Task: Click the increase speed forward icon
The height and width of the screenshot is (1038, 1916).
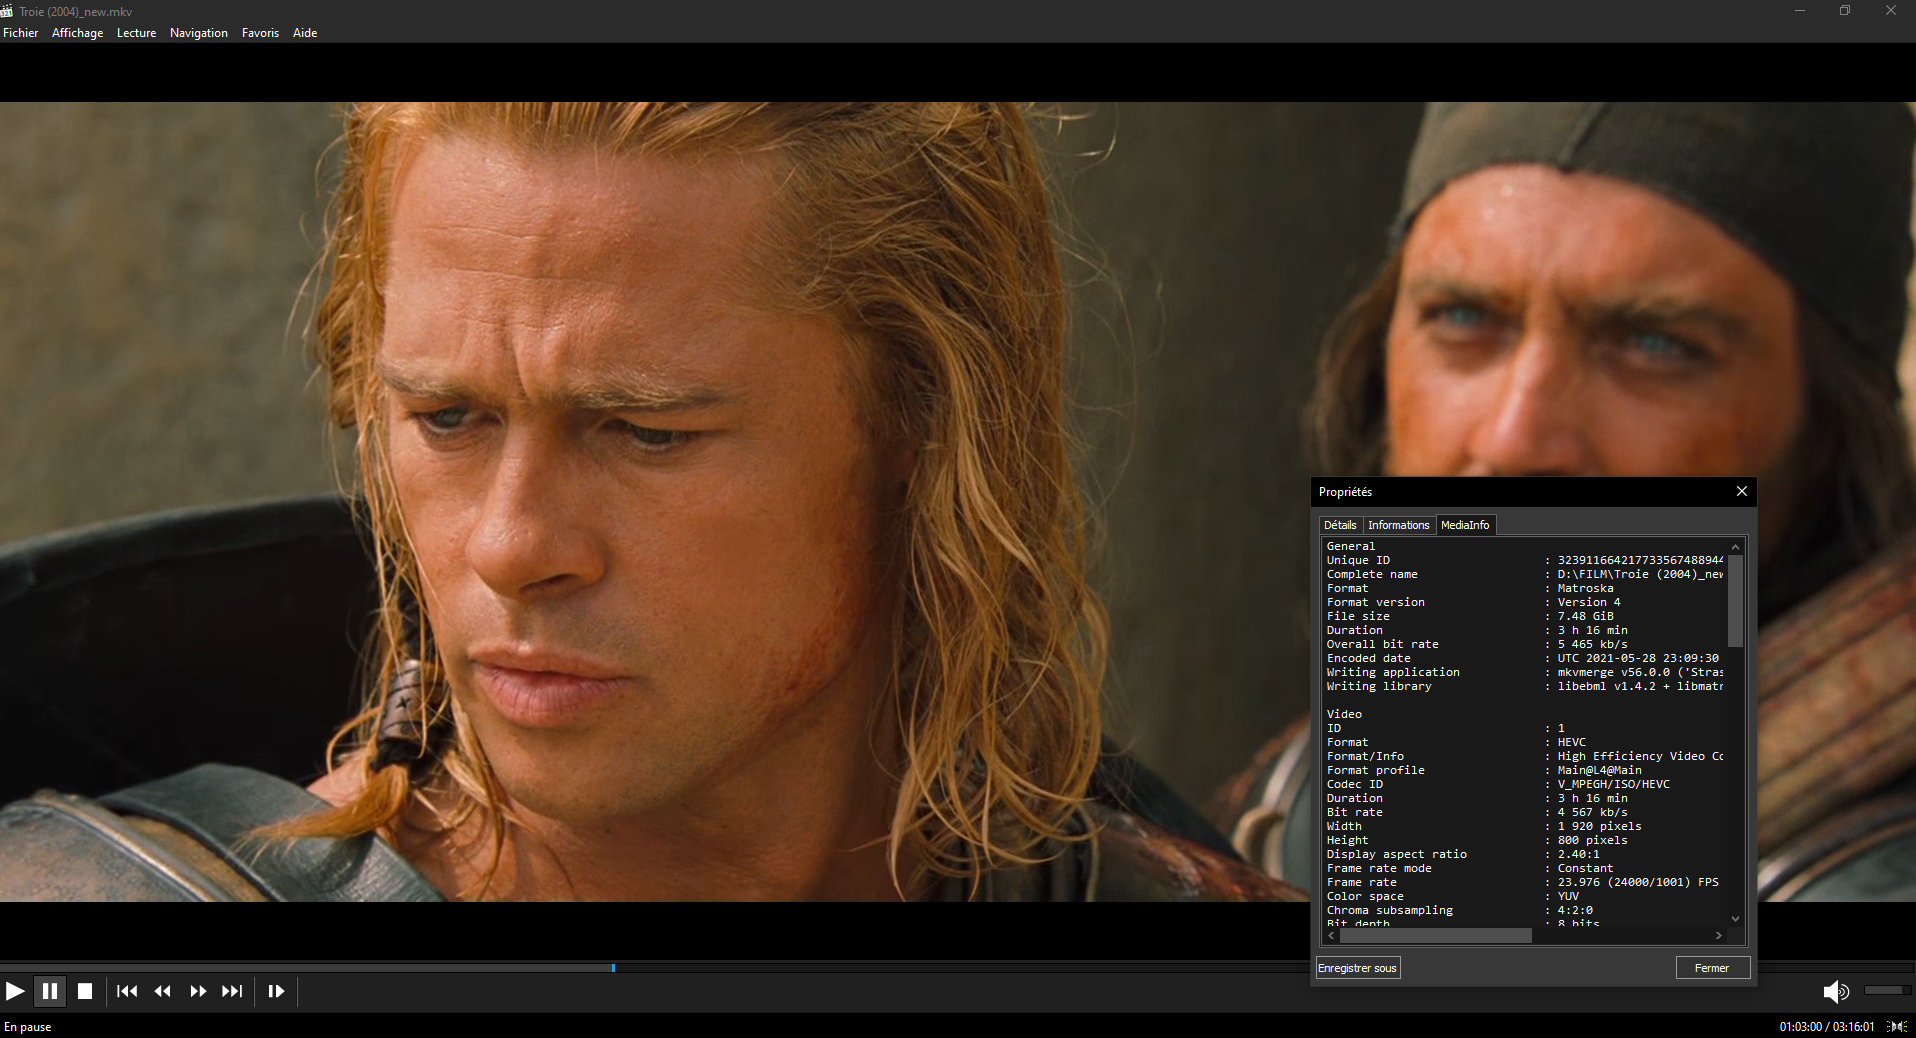Action: pyautogui.click(x=198, y=991)
